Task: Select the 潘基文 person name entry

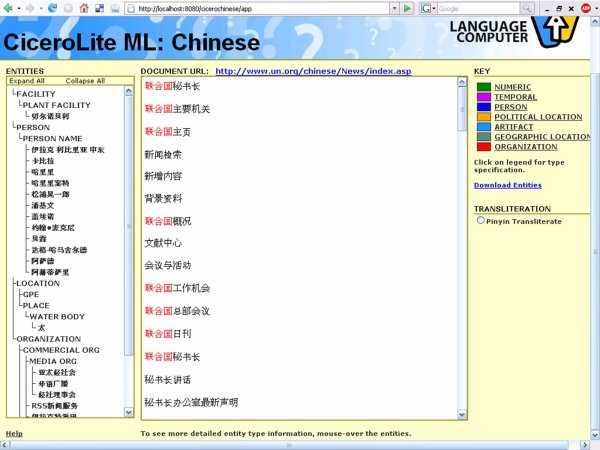Action: pyautogui.click(x=42, y=205)
